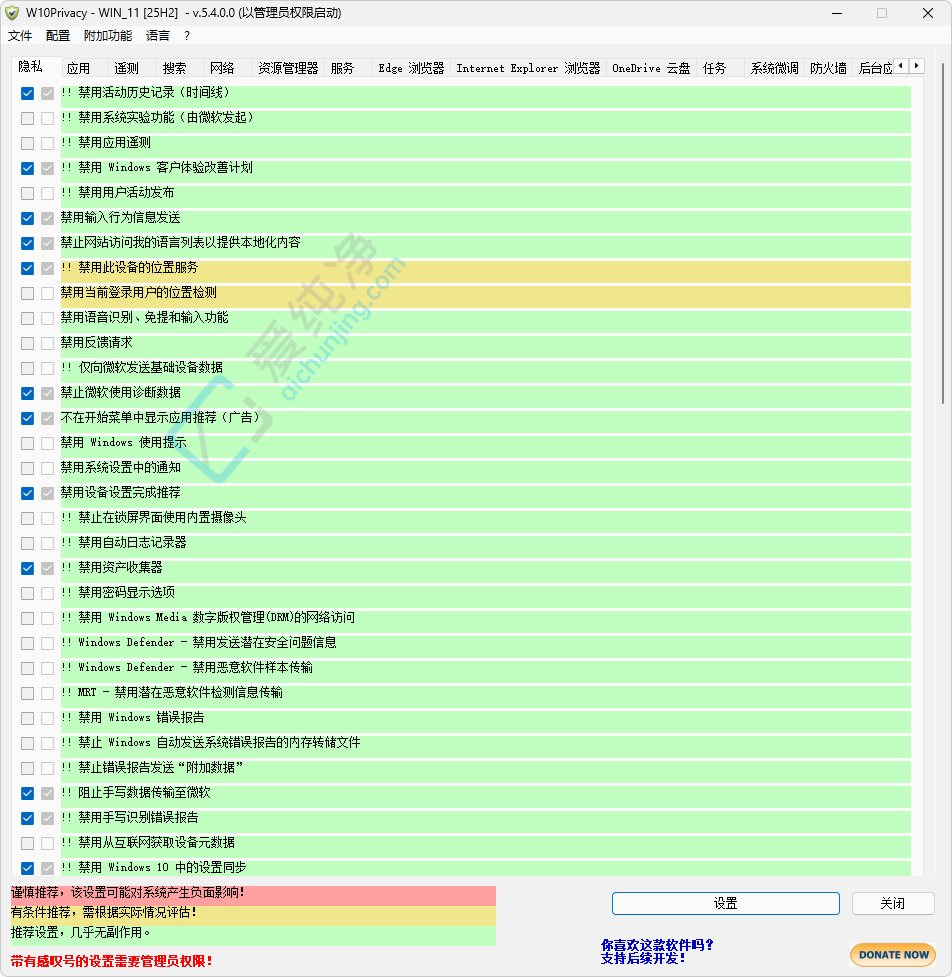Select row 禁用 Windows 10 中的设置同步

coord(485,868)
